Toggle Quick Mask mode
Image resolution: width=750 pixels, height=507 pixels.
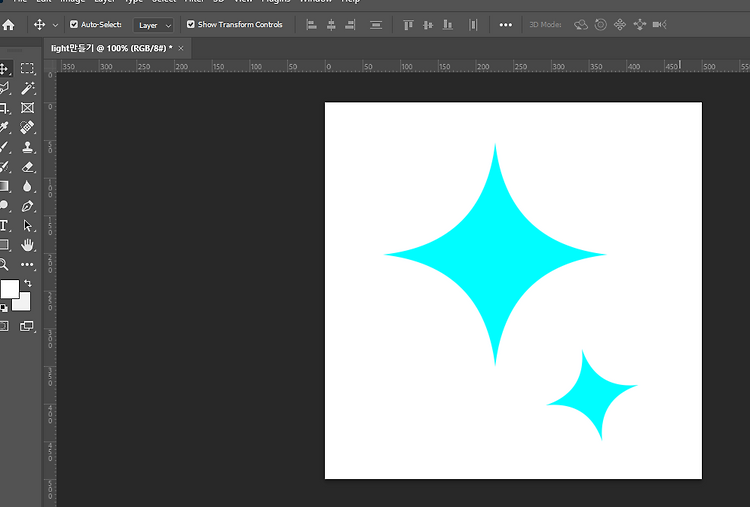(x=4, y=326)
